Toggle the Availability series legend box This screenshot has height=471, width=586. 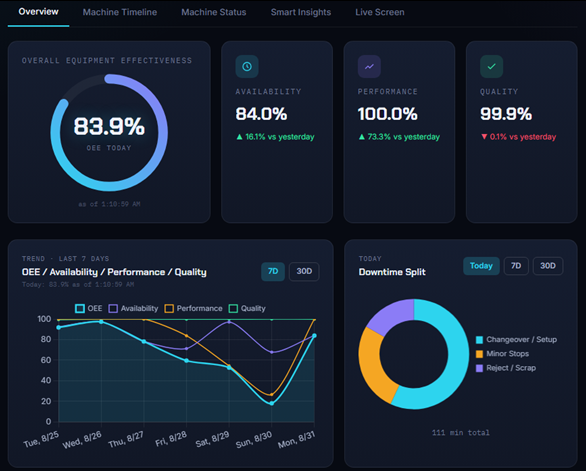pyautogui.click(x=113, y=308)
